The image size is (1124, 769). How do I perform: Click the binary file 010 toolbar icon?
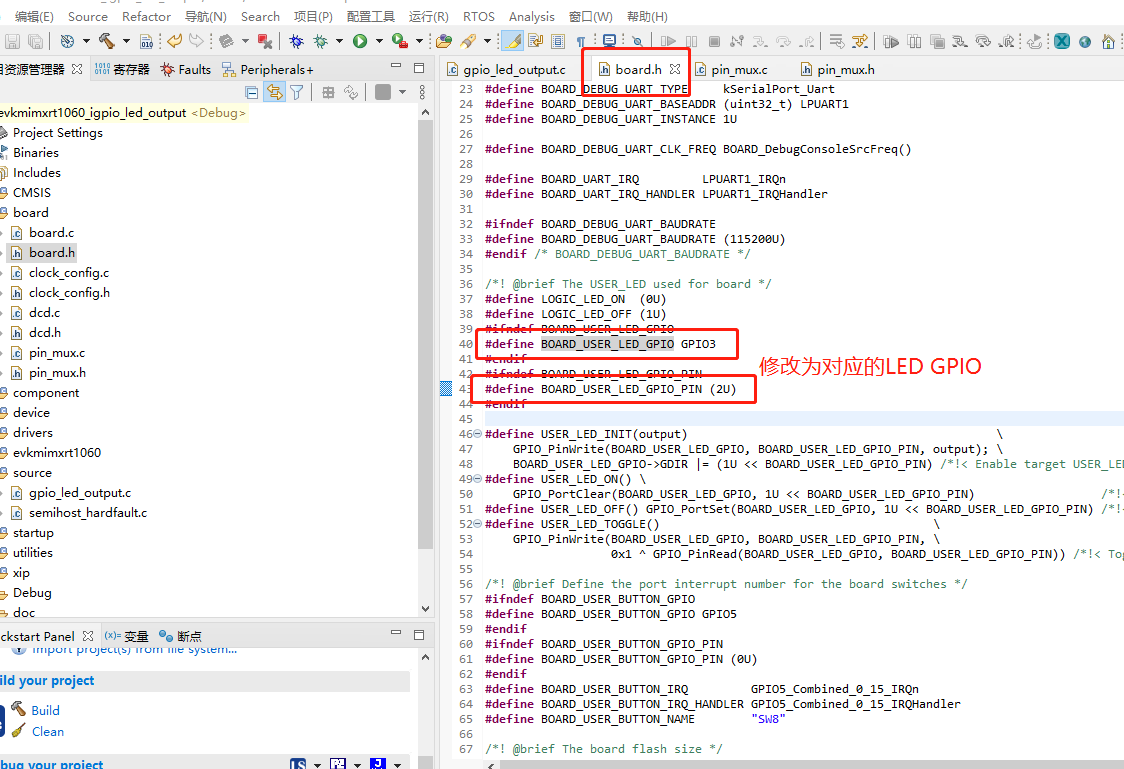tap(146, 42)
